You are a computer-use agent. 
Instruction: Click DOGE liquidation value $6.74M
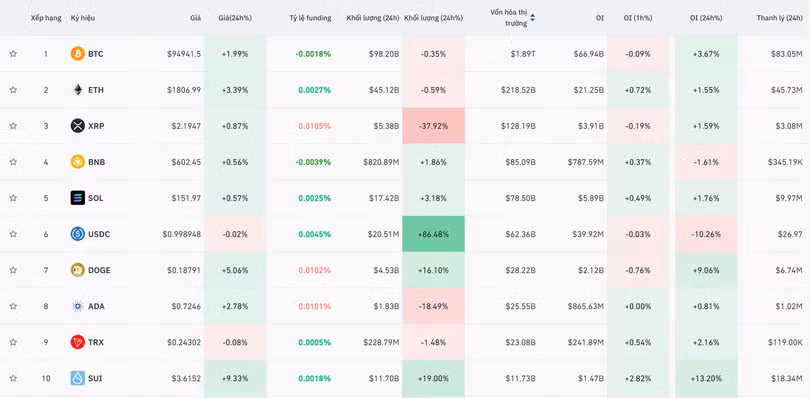789,270
